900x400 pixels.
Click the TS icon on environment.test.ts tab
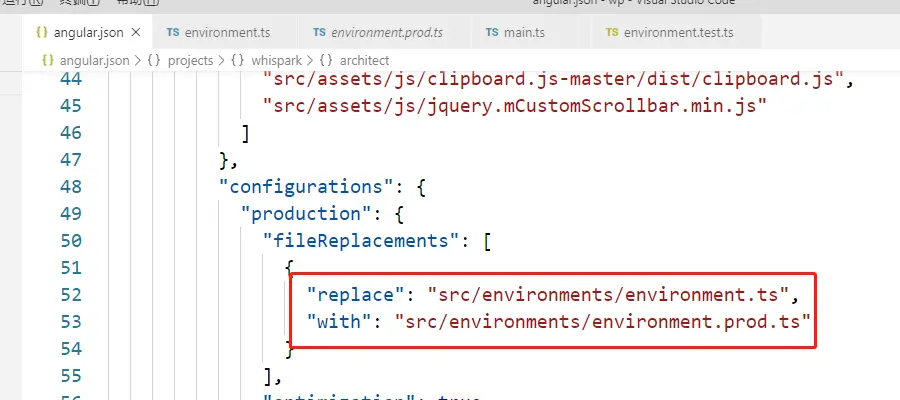tap(612, 32)
